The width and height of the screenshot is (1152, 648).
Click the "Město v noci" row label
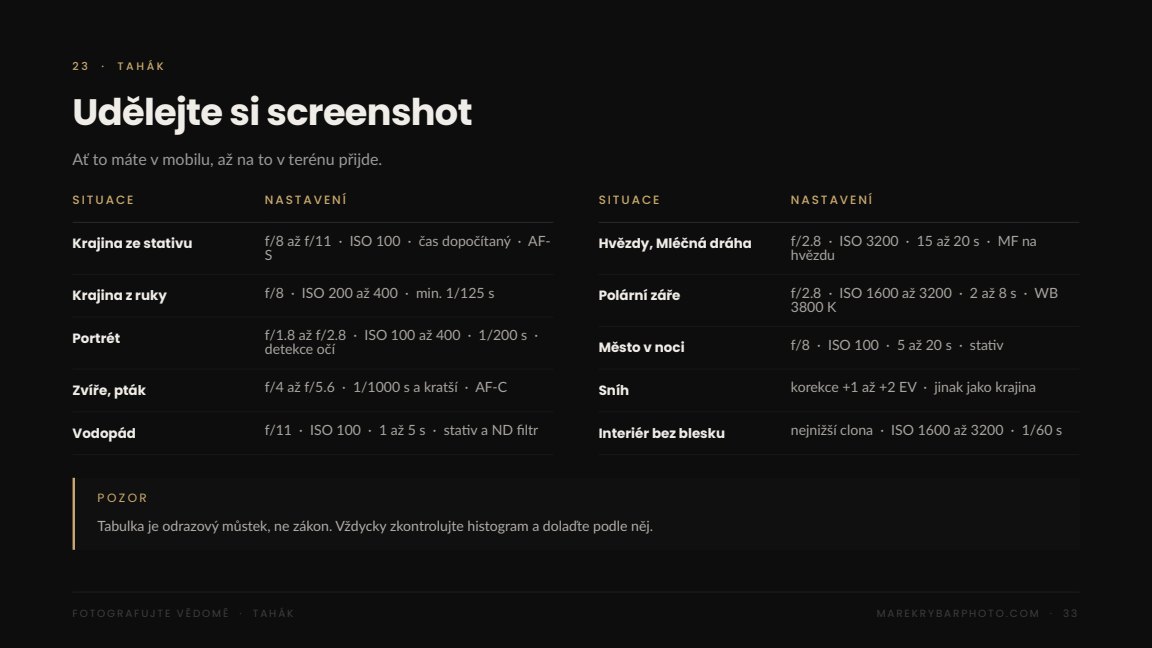click(641, 348)
